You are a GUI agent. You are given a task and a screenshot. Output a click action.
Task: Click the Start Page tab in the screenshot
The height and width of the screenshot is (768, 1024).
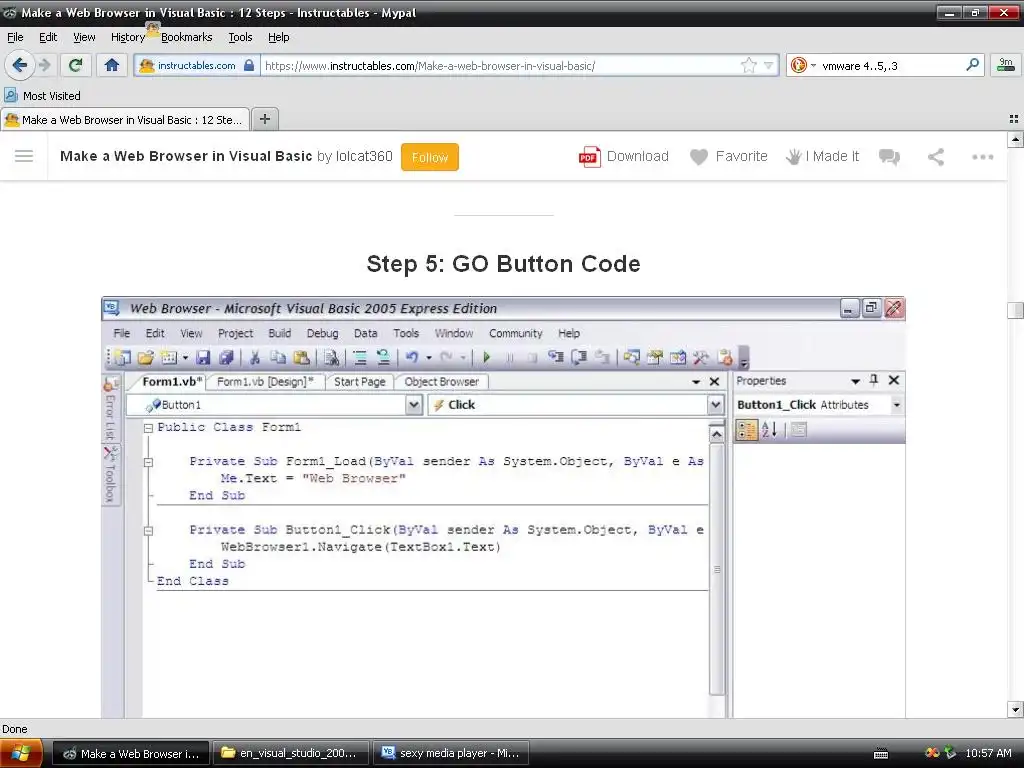[x=359, y=382]
